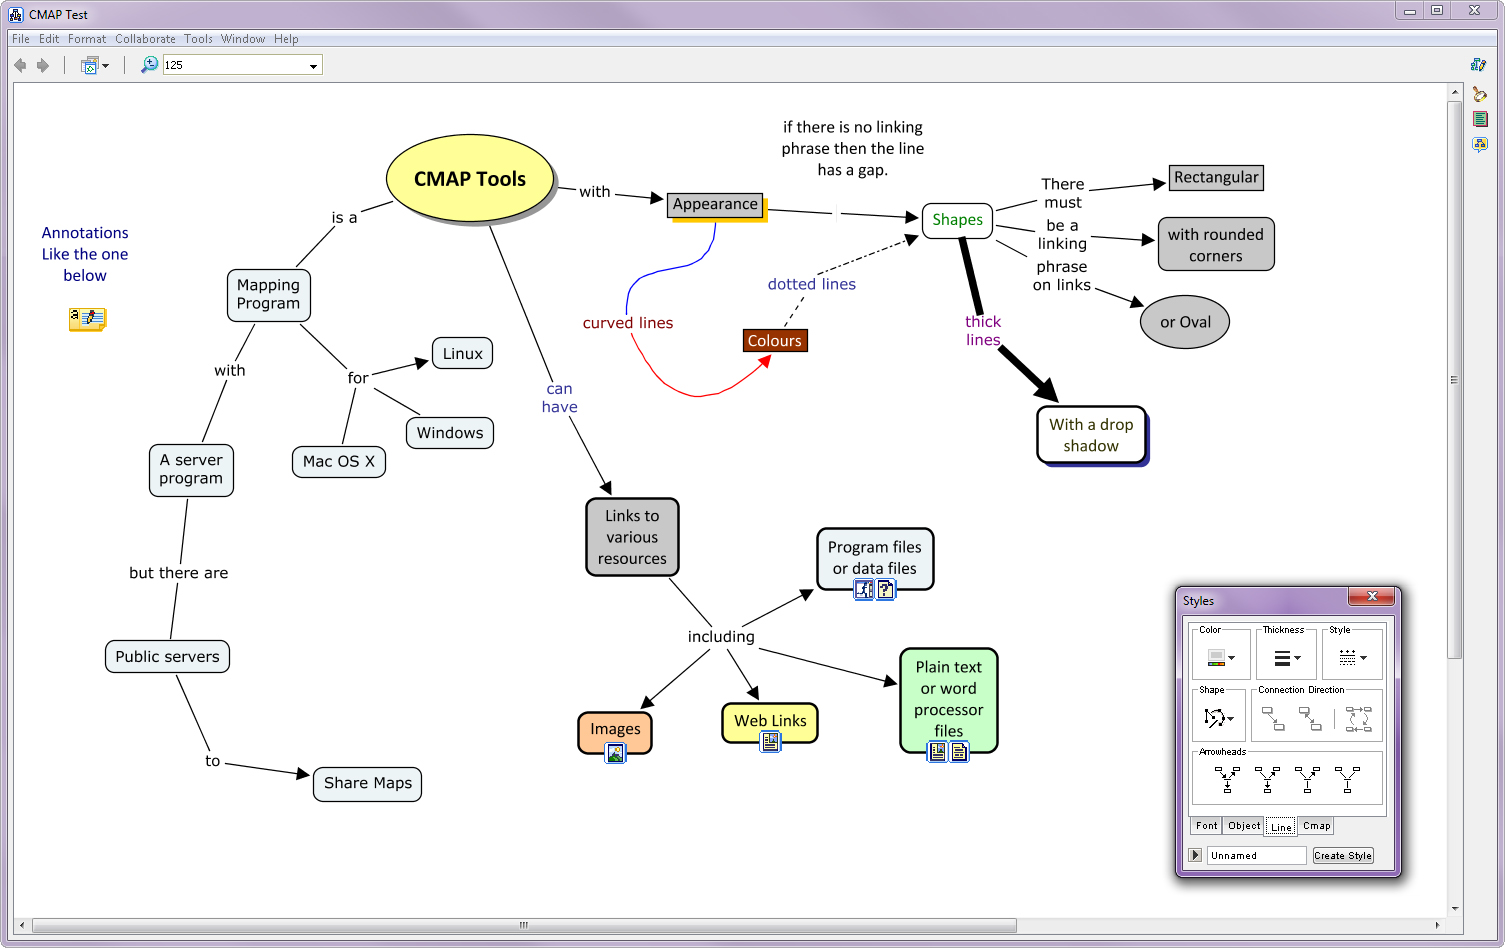Click the vertical scrollbar thumb
Image resolution: width=1505 pixels, height=948 pixels.
click(x=1454, y=379)
